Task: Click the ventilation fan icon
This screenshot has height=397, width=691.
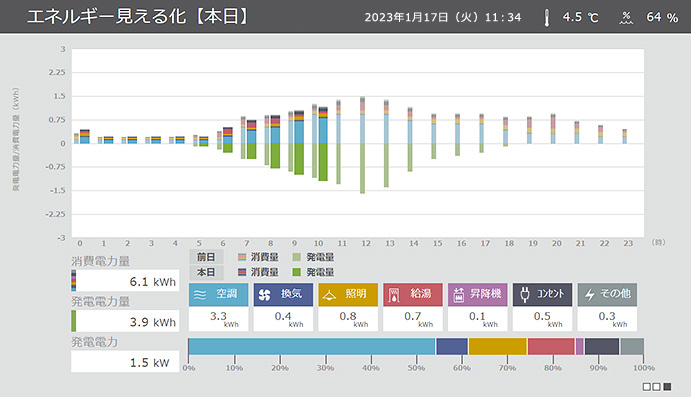Action: pyautogui.click(x=264, y=295)
